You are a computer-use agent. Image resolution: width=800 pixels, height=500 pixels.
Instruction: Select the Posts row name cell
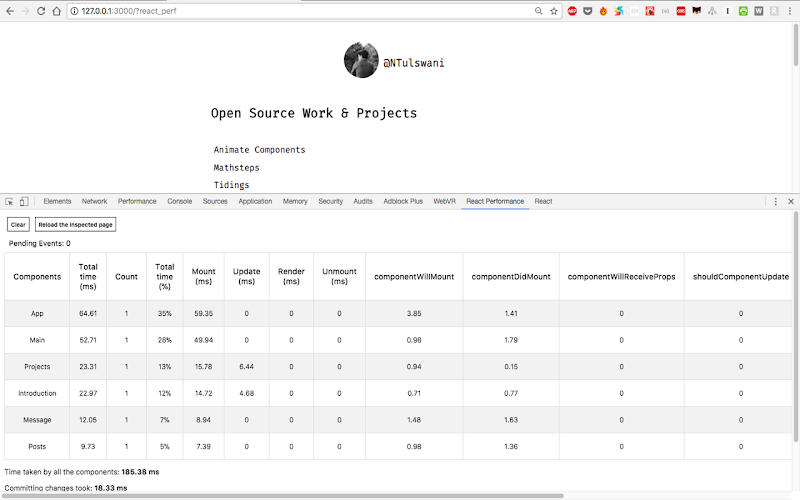[x=37, y=446]
